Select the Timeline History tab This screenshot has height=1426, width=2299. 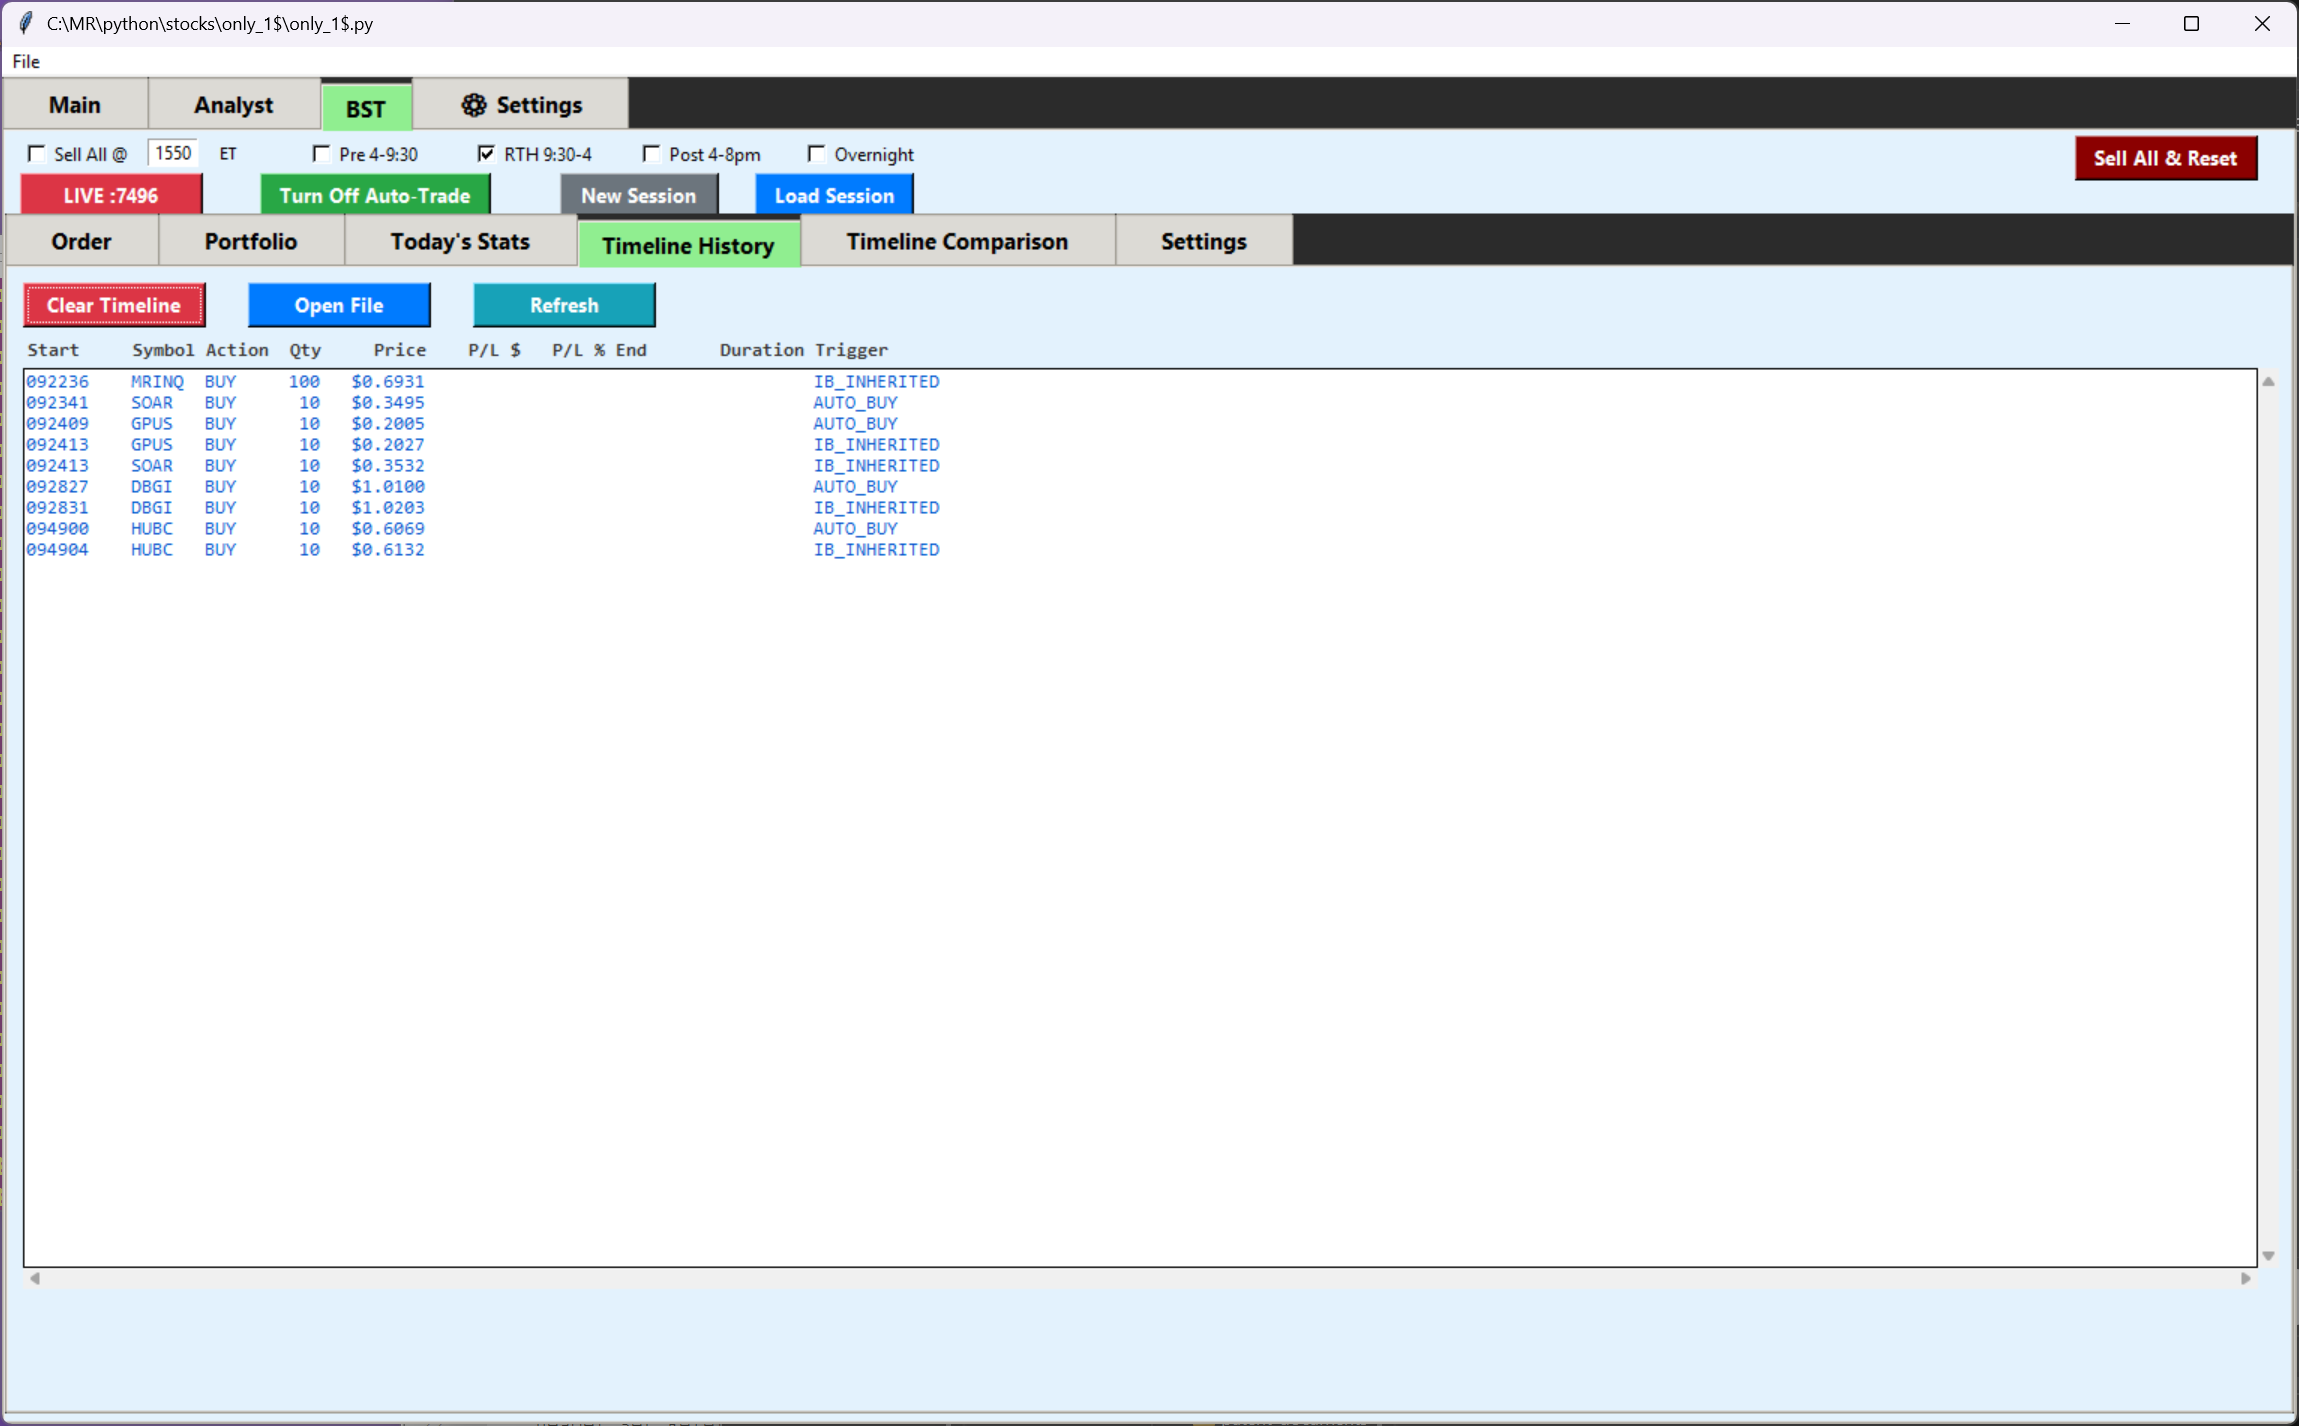(688, 245)
